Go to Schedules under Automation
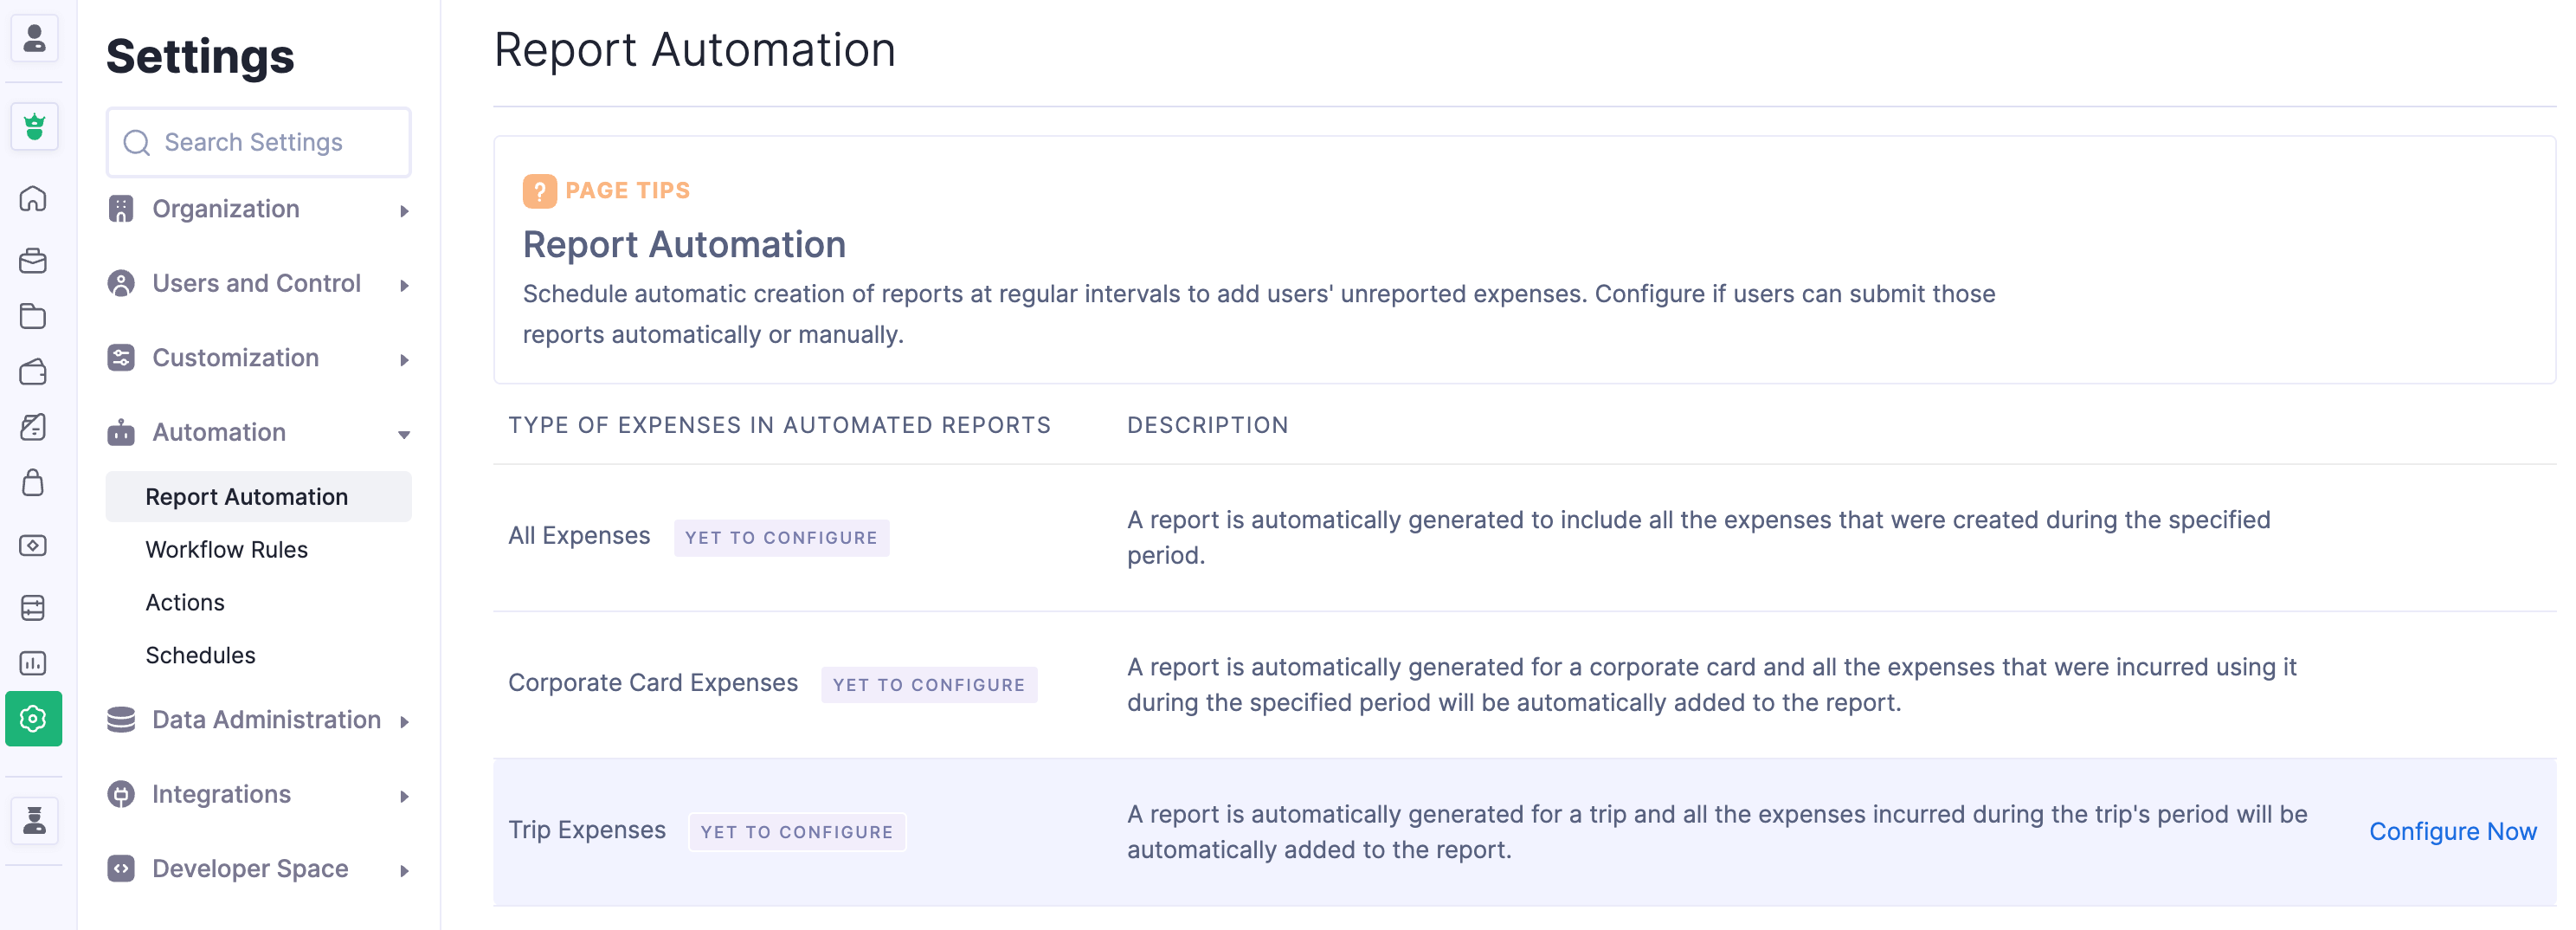The width and height of the screenshot is (2576, 930). 200,655
